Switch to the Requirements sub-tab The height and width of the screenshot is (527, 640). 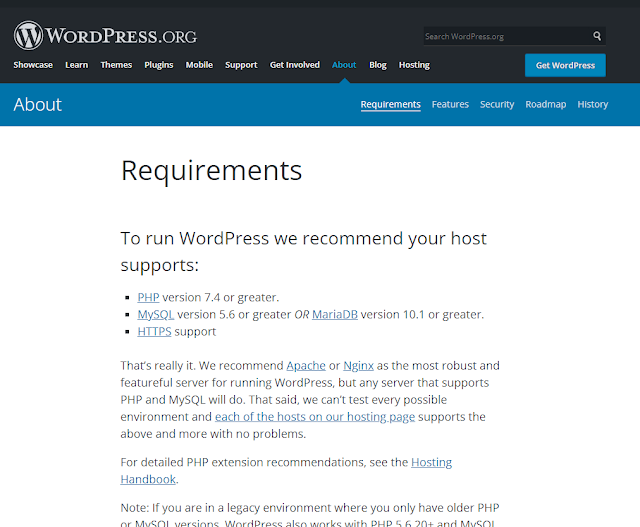pyautogui.click(x=391, y=105)
